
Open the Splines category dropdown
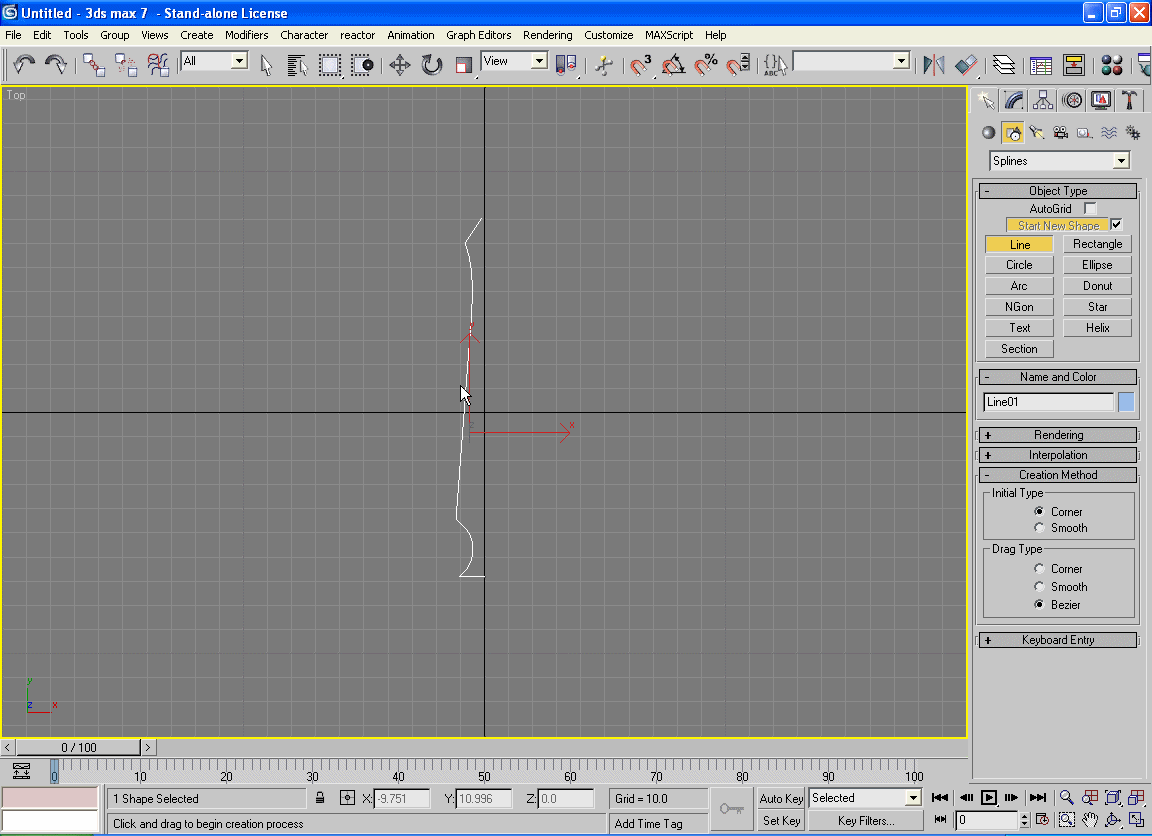(1059, 161)
